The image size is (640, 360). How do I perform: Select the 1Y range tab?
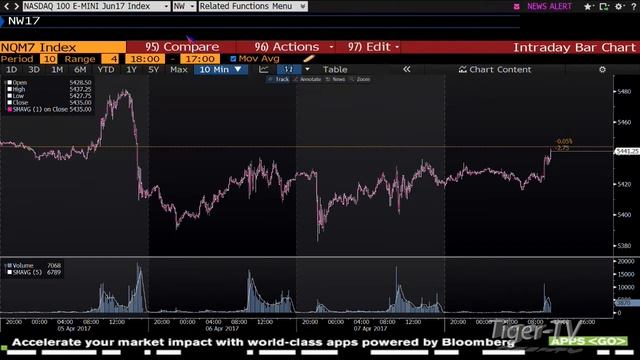(131, 69)
